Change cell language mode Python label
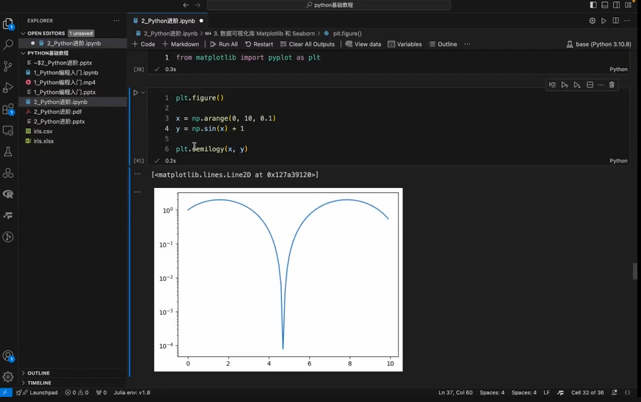641x402 pixels. tap(619, 161)
